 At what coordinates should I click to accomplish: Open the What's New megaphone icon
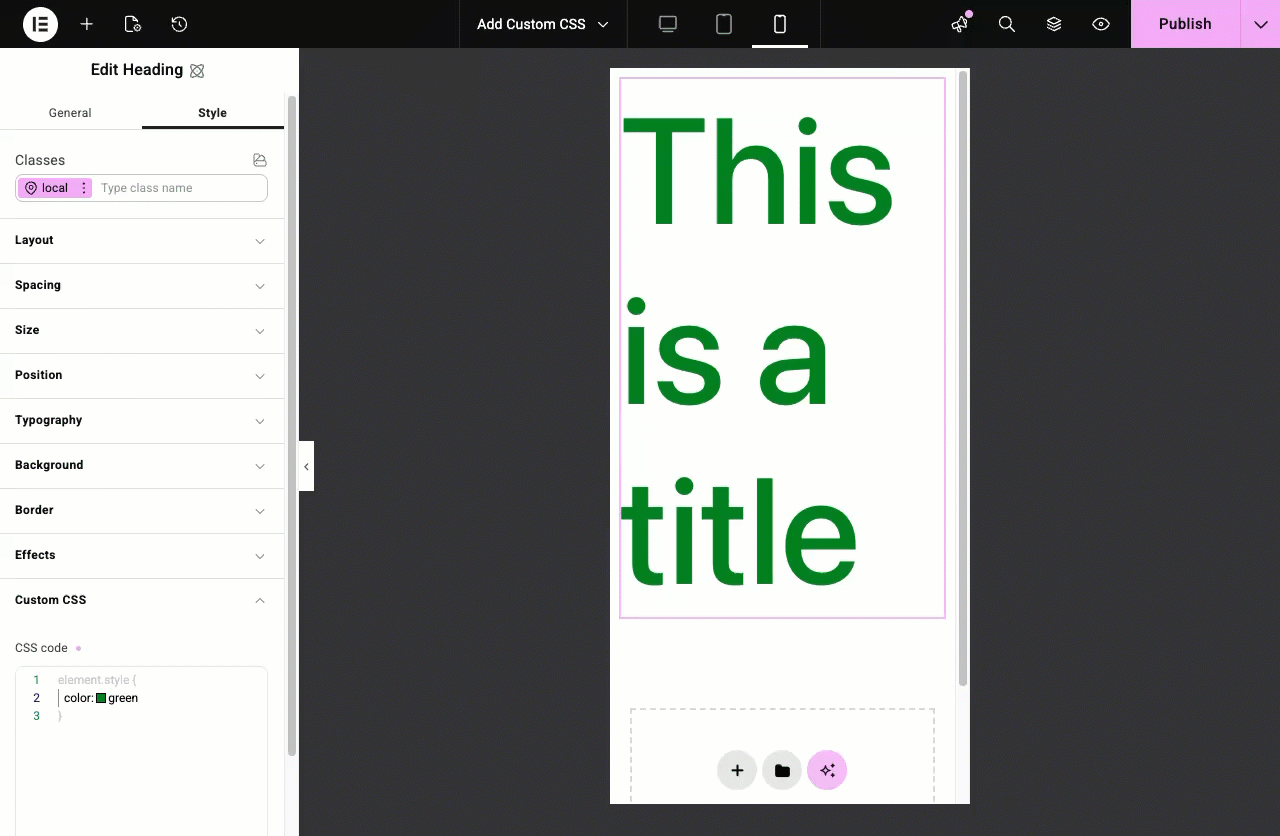click(960, 24)
